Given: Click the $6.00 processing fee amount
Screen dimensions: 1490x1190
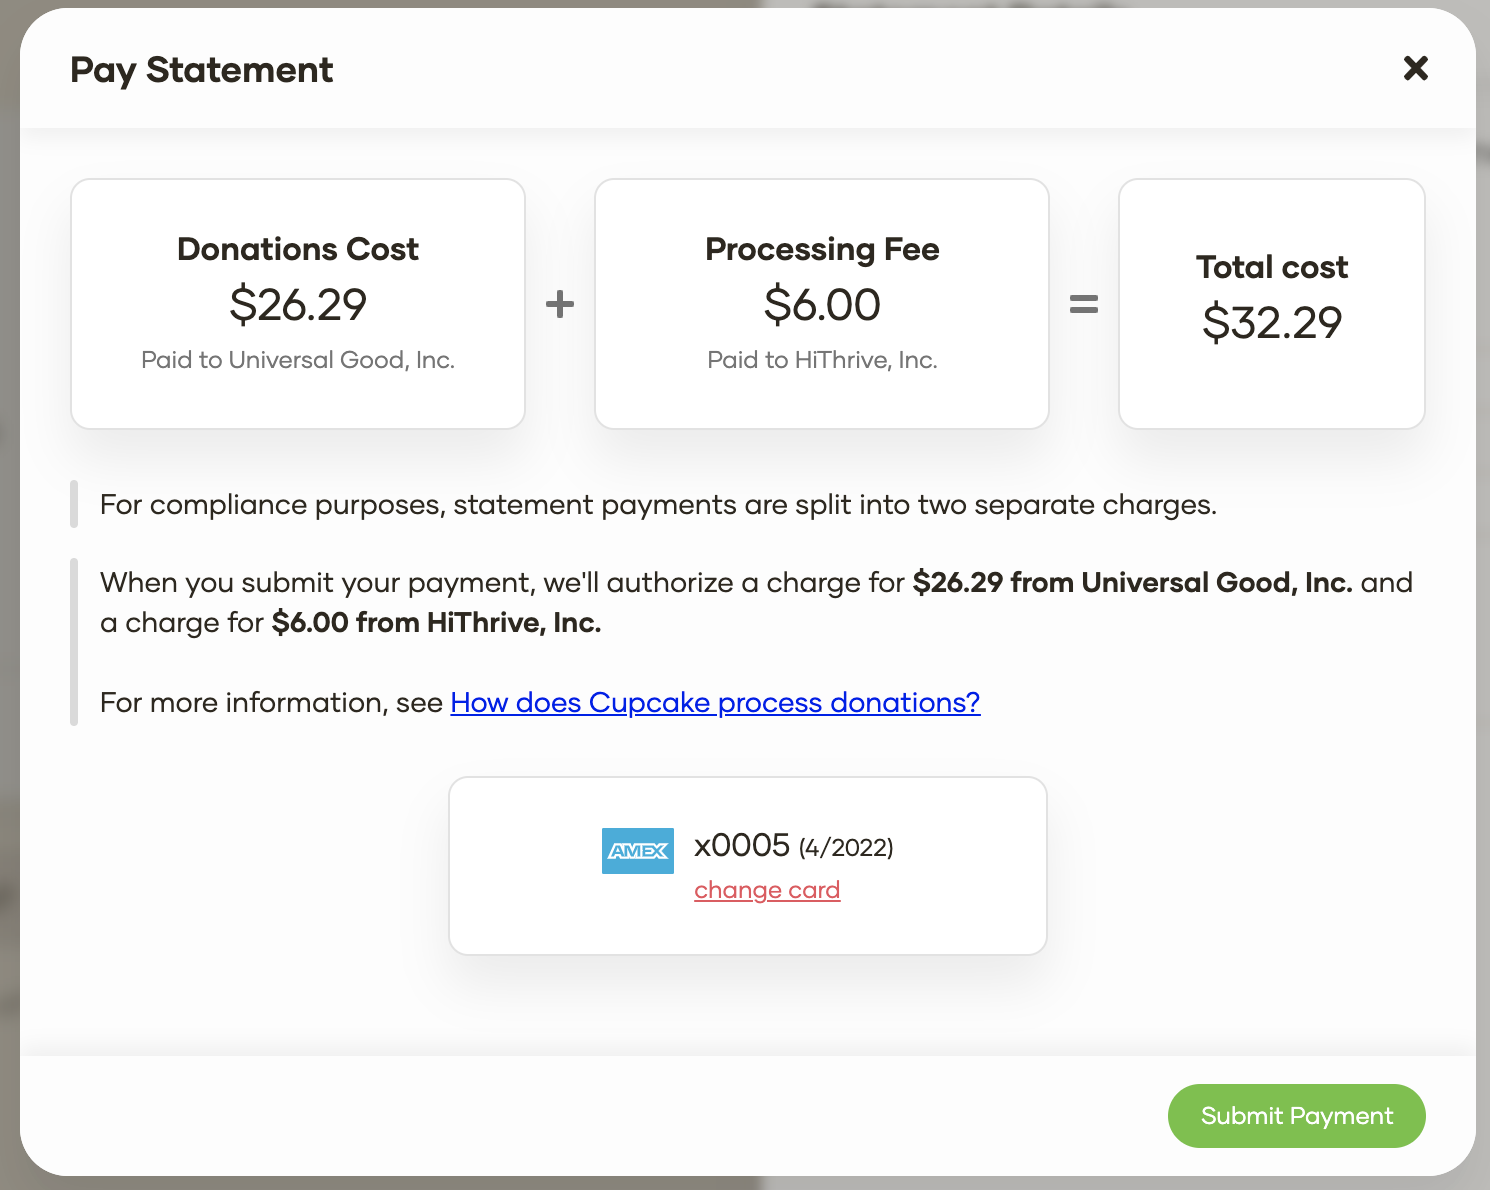Looking at the screenshot, I should tap(822, 304).
